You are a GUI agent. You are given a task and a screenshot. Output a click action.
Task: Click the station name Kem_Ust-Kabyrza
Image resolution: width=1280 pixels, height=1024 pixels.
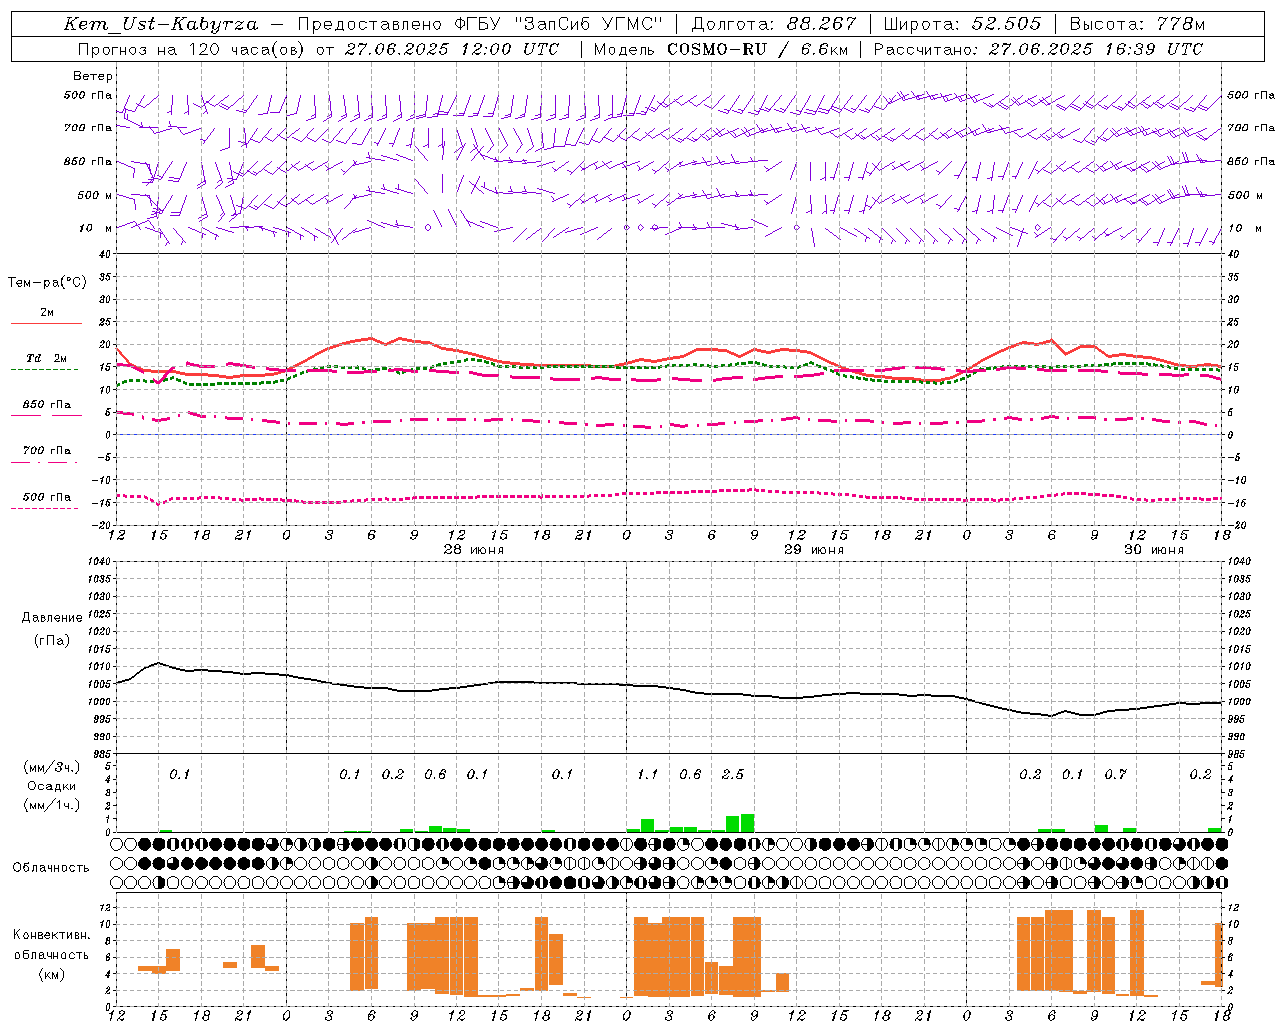(160, 24)
